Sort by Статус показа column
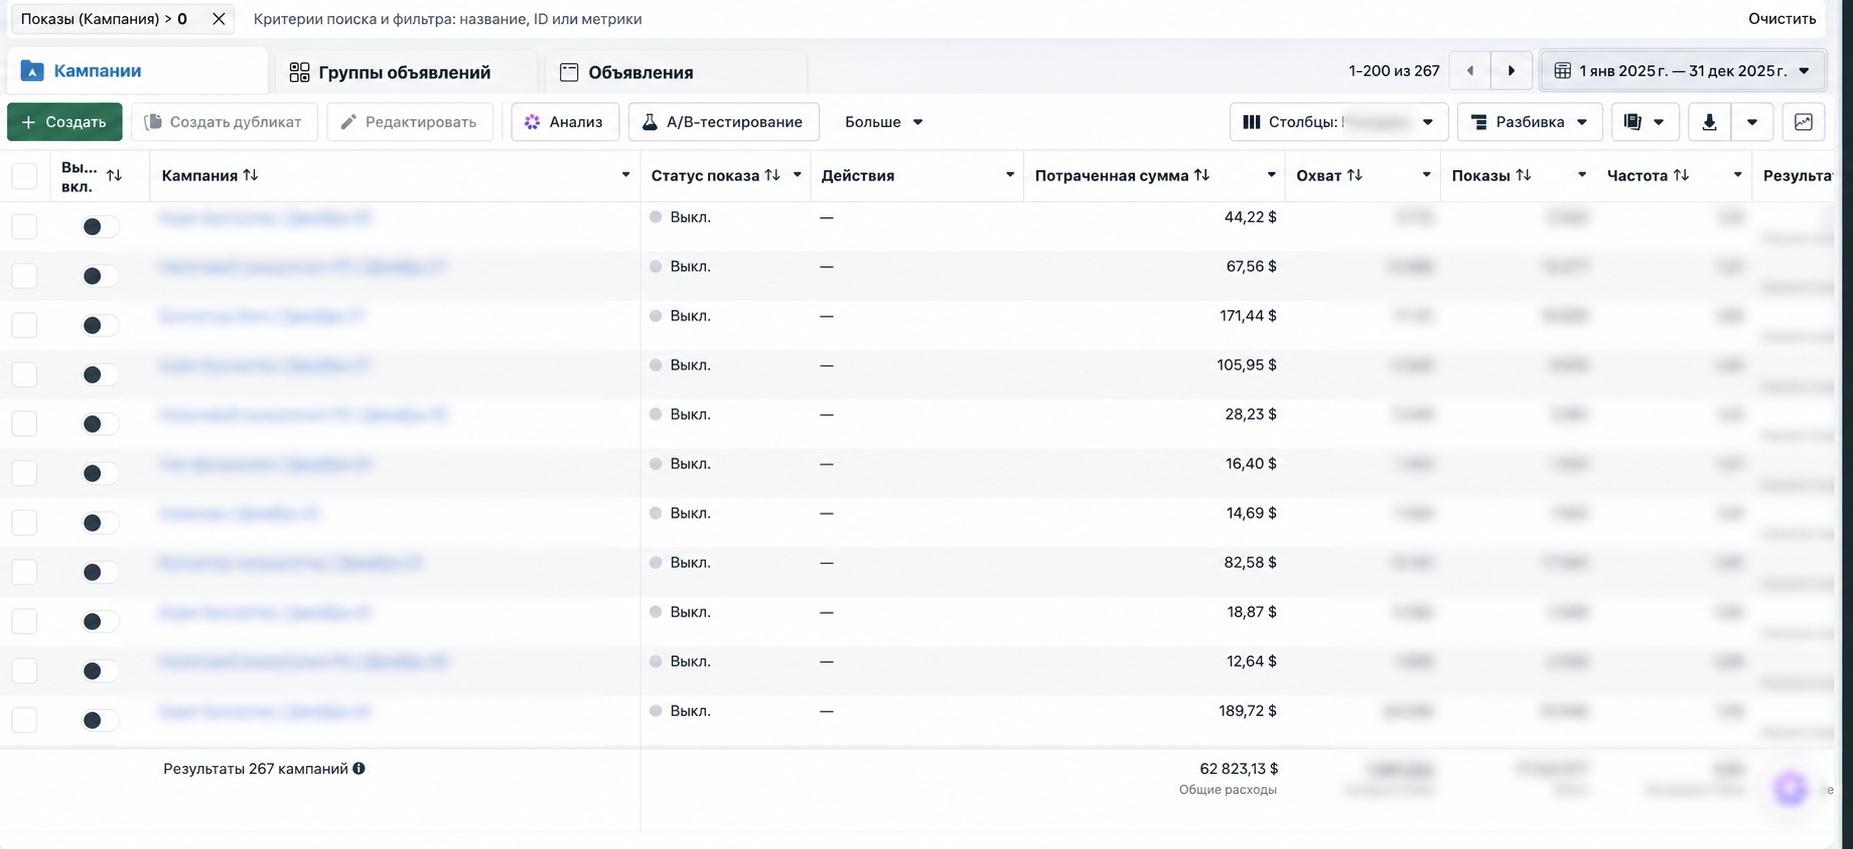This screenshot has height=849, width=1853. tap(772, 175)
